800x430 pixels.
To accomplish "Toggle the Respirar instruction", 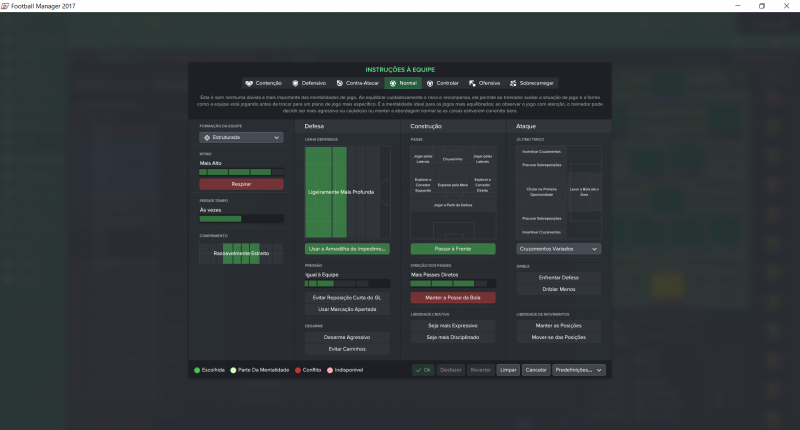I will [241, 185].
